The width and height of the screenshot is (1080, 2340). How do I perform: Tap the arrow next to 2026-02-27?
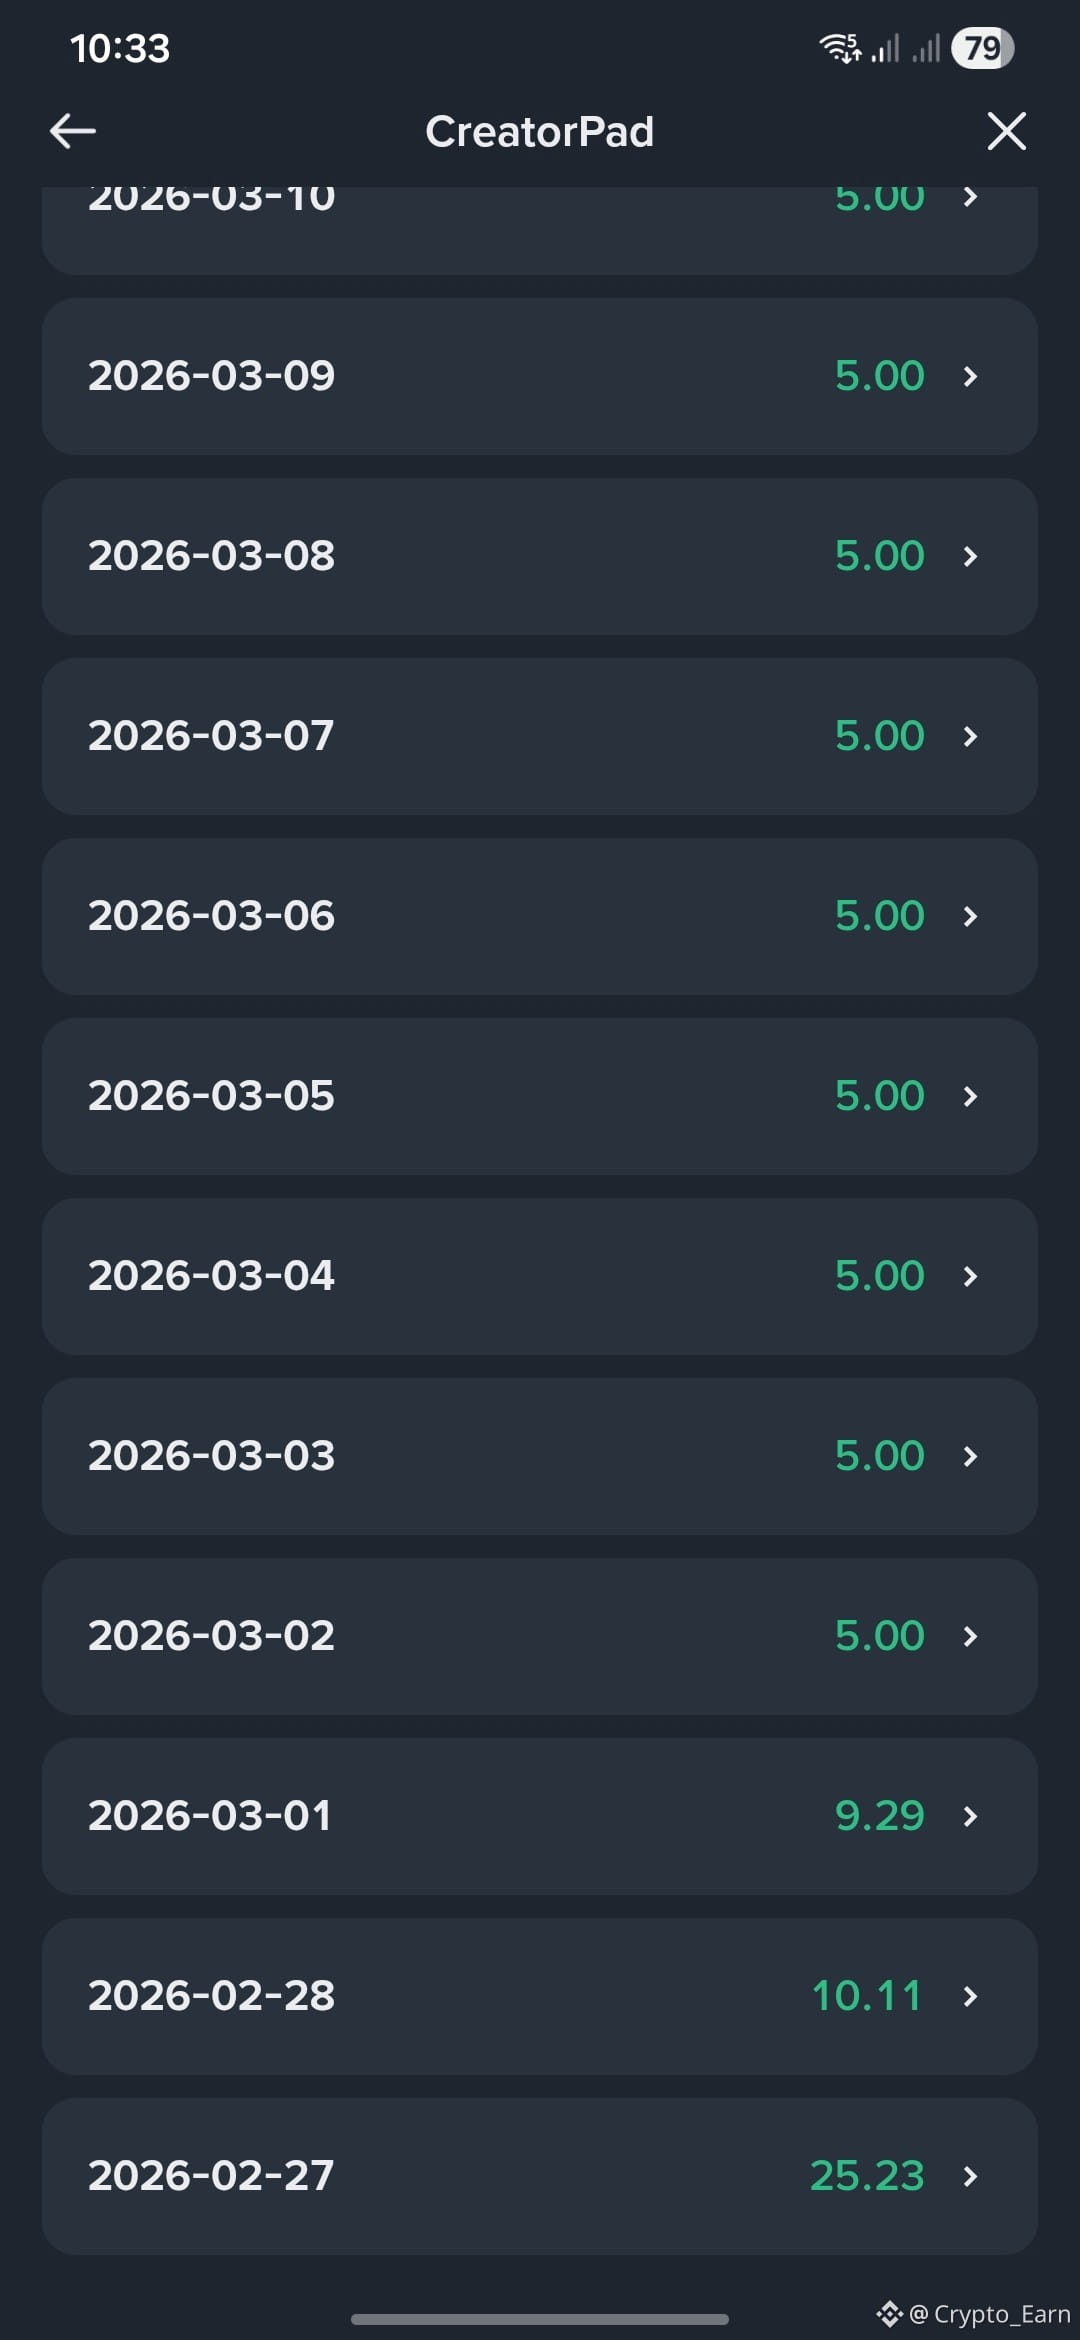click(x=969, y=2176)
